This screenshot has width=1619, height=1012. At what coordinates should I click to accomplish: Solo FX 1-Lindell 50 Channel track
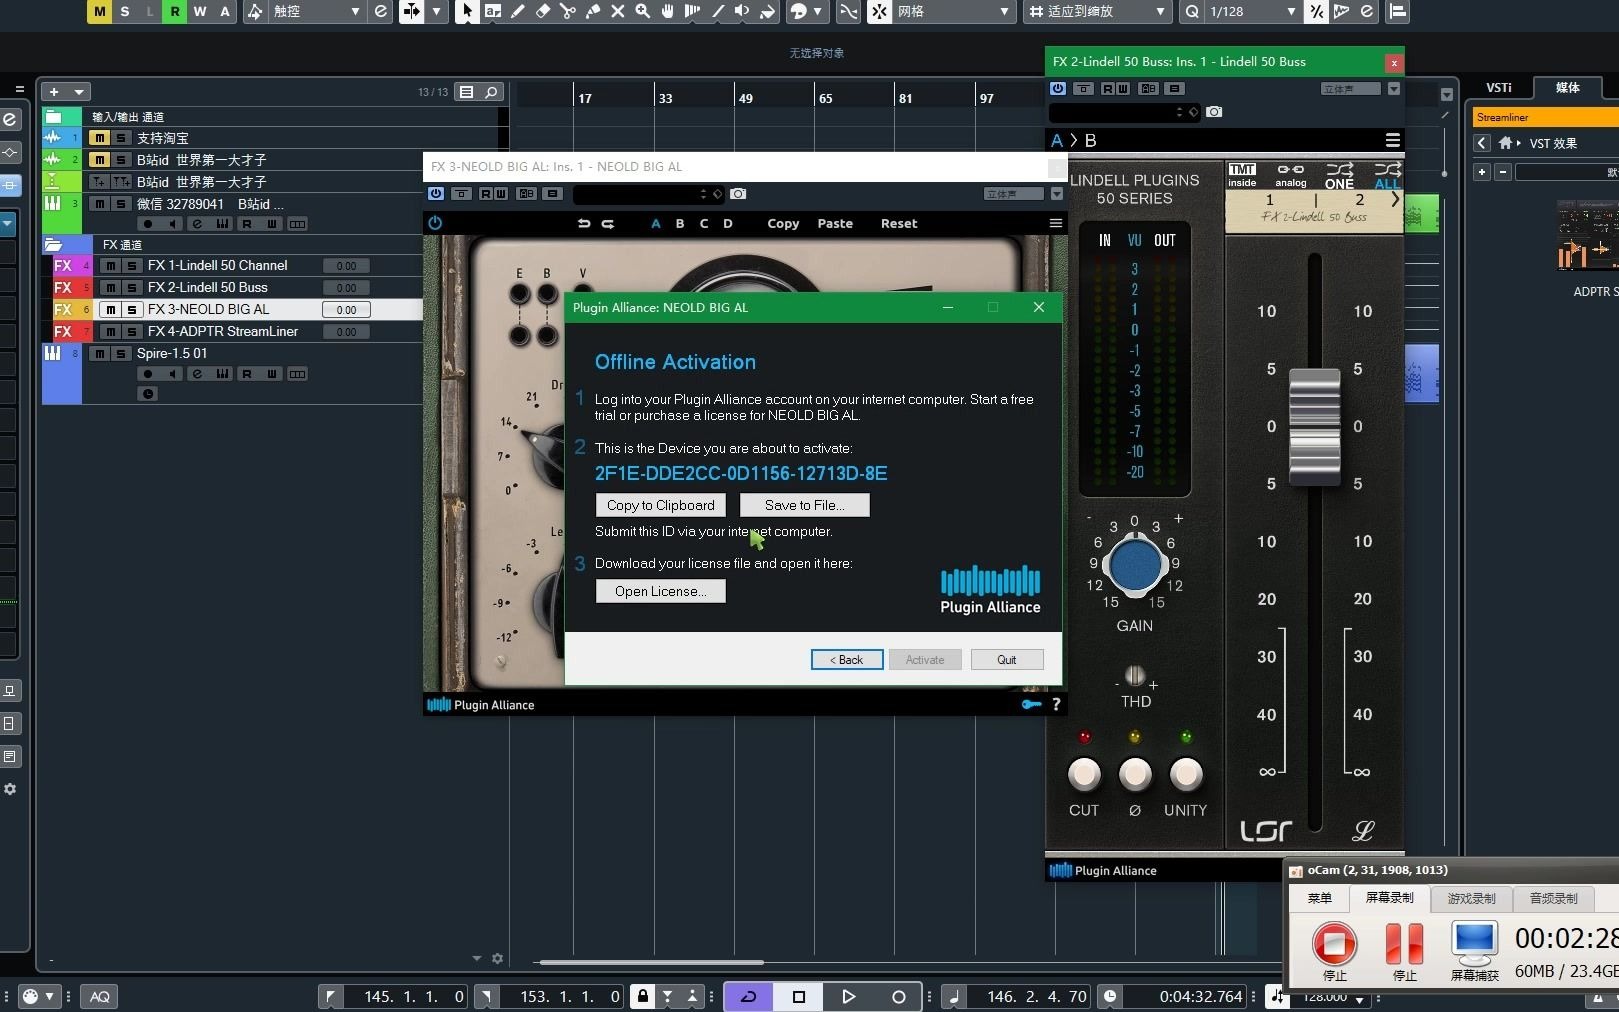pyautogui.click(x=131, y=266)
